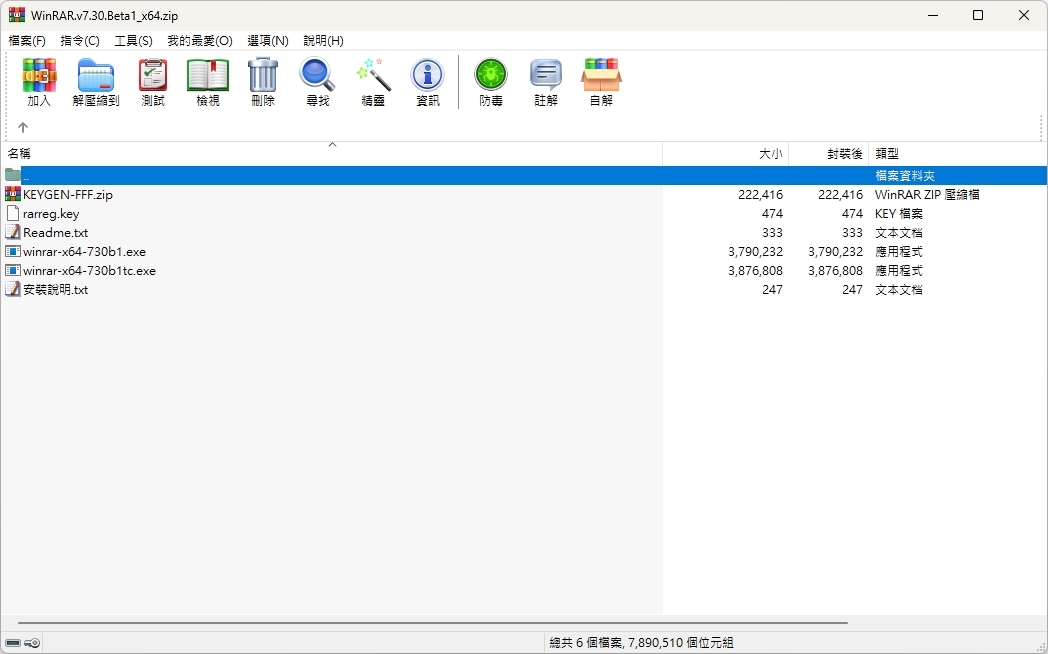Open the 檔案(F) menu
The height and width of the screenshot is (654, 1048).
[27, 41]
